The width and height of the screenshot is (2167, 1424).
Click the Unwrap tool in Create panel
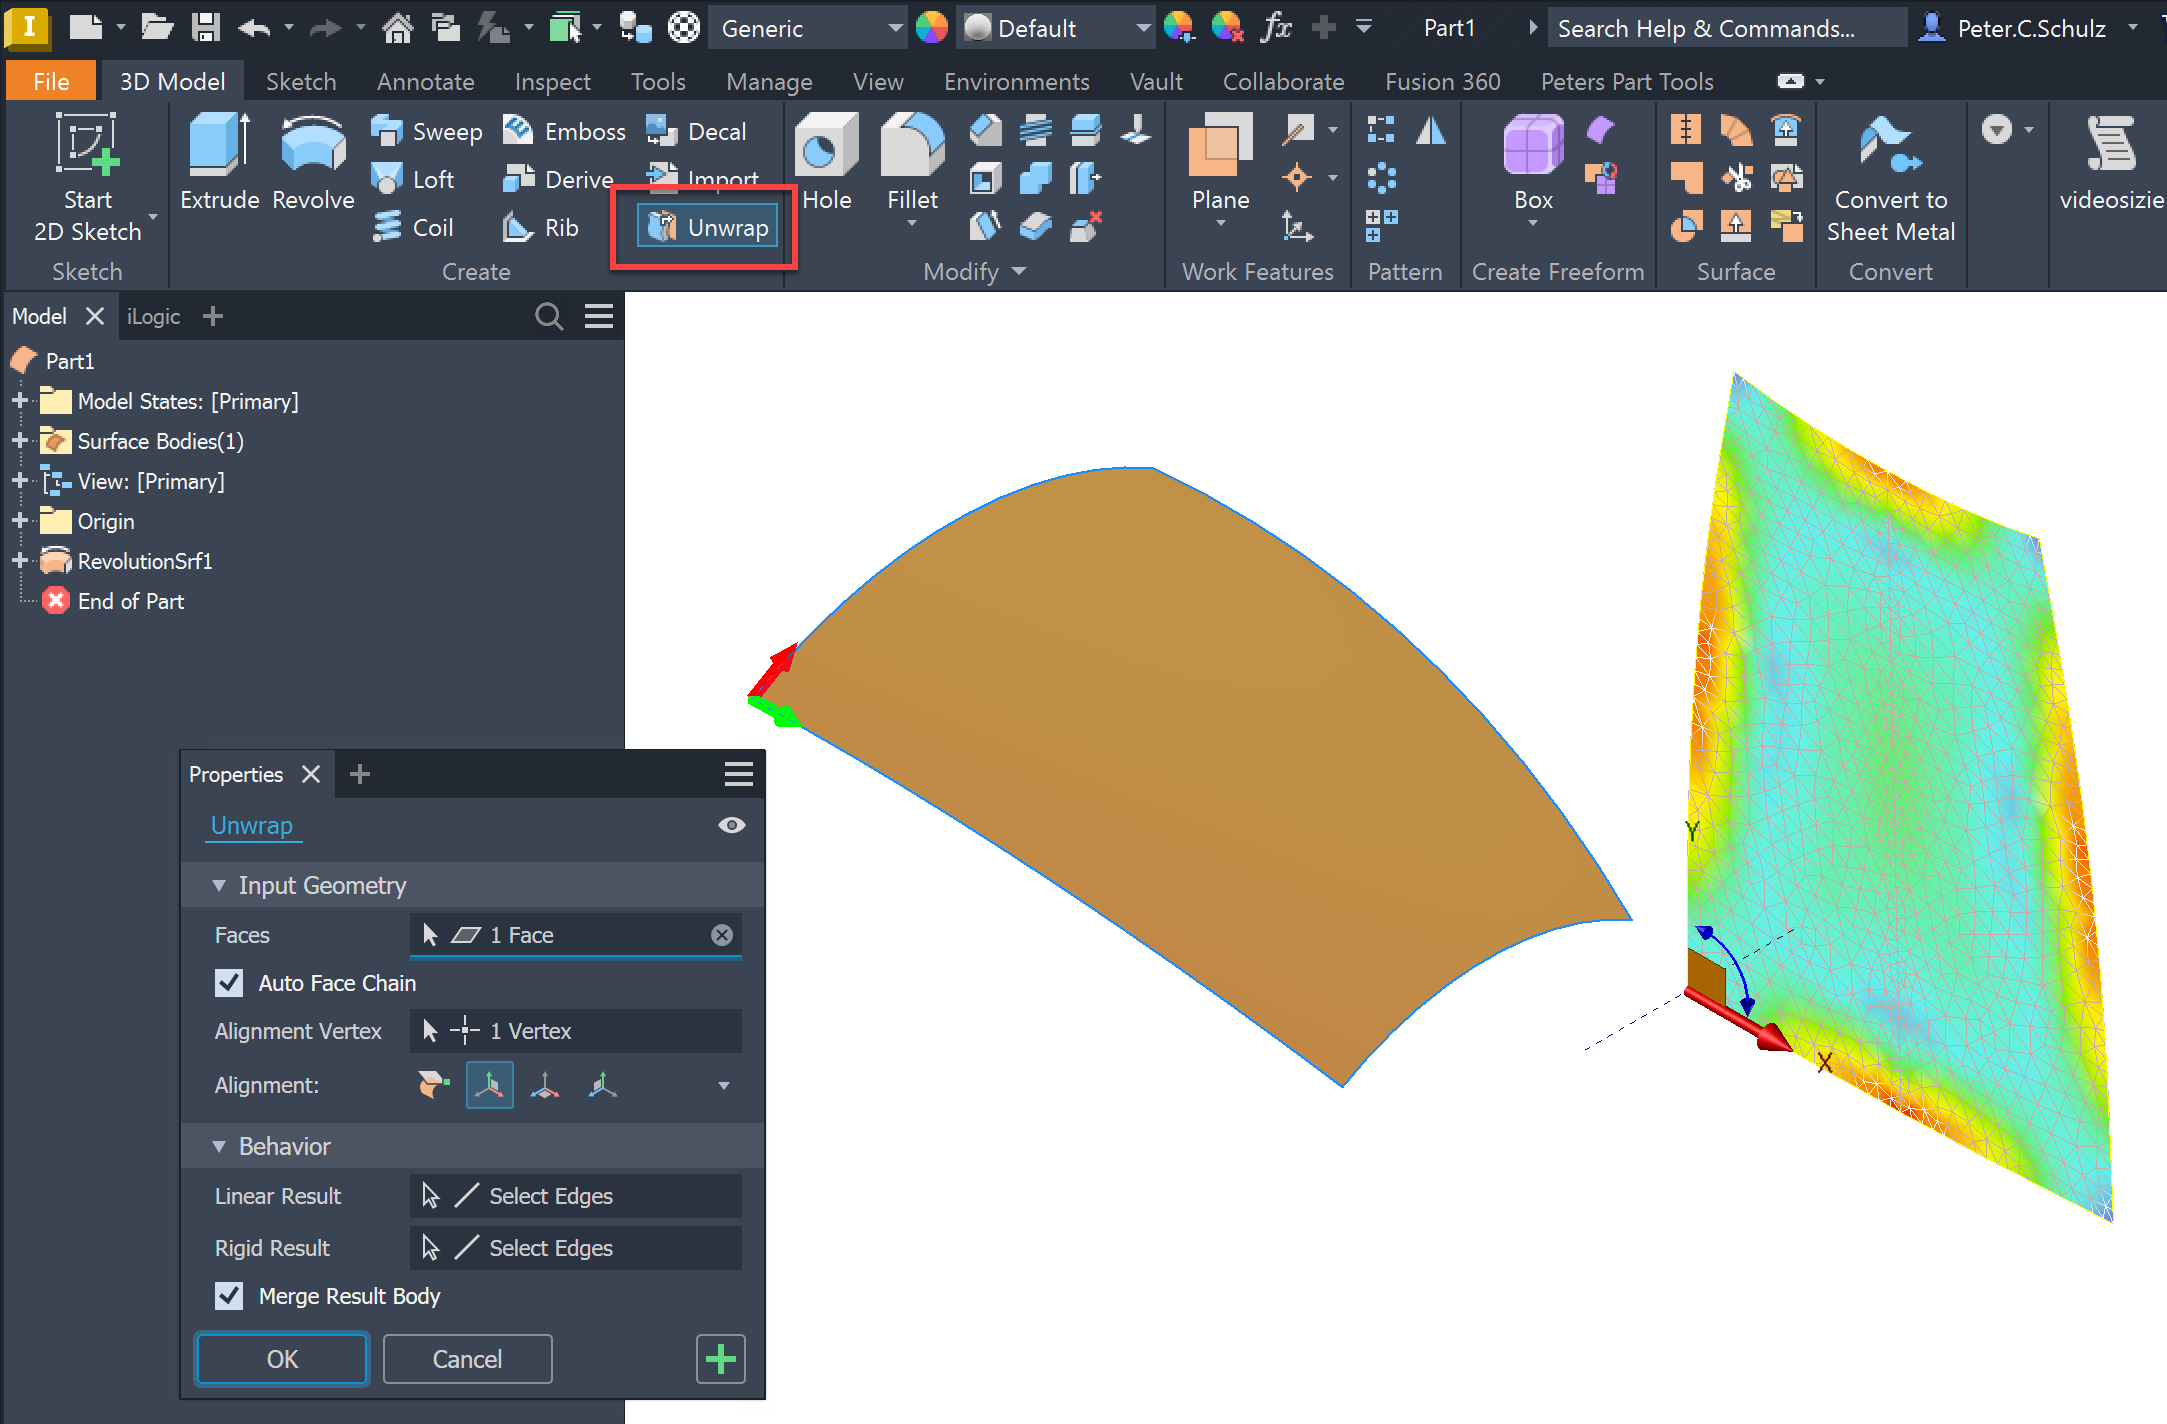(708, 228)
